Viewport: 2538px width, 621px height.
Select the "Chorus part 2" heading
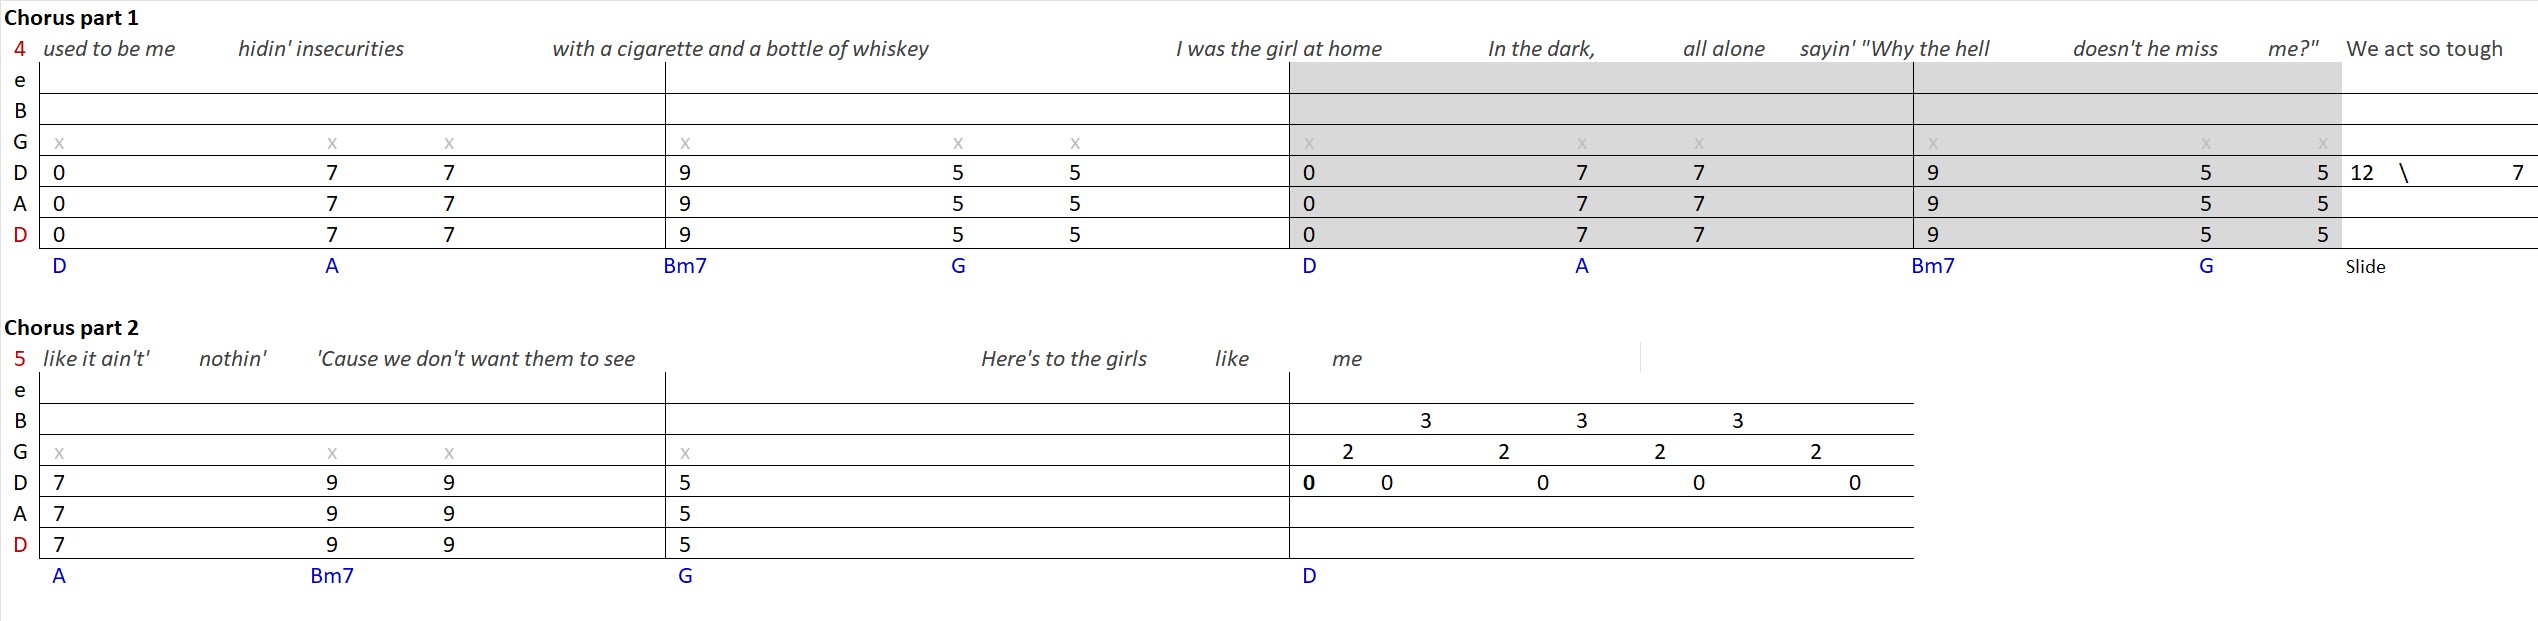point(71,328)
